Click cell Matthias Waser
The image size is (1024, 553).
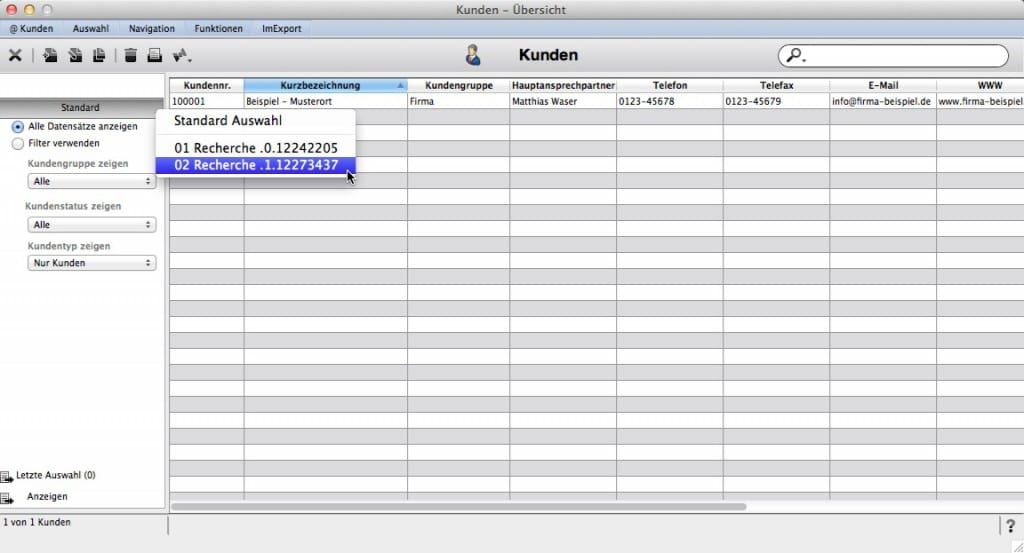(x=563, y=102)
